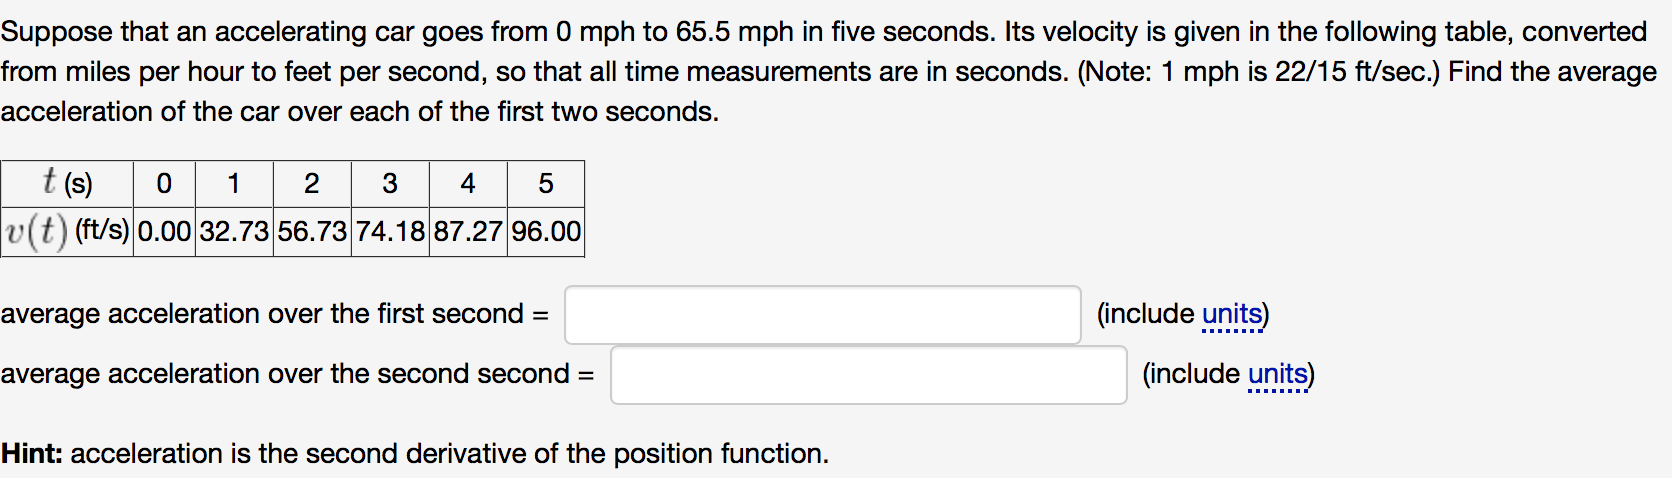Click the velocity cell showing 32.73
Viewport: 1672px width, 478px height.
click(x=234, y=232)
